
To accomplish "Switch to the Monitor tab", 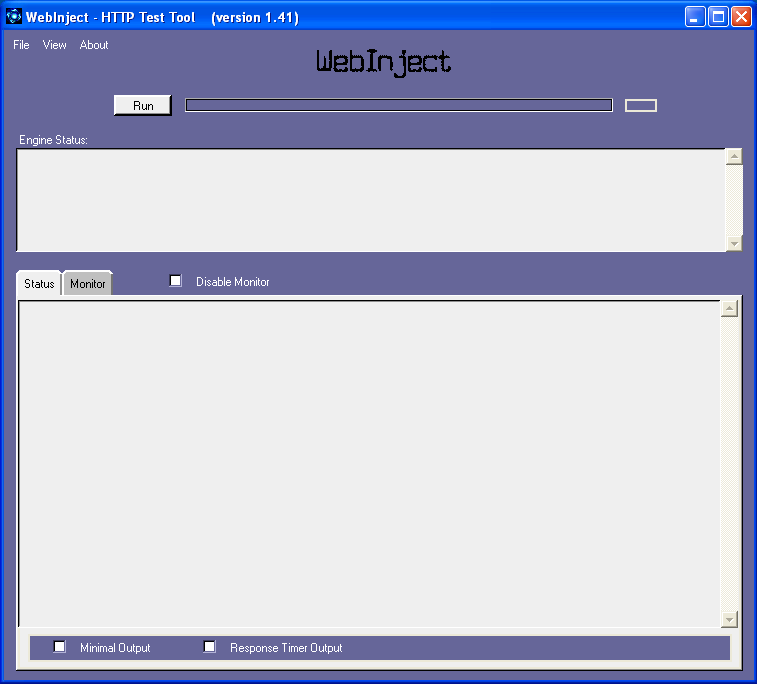I will pyautogui.click(x=87, y=283).
